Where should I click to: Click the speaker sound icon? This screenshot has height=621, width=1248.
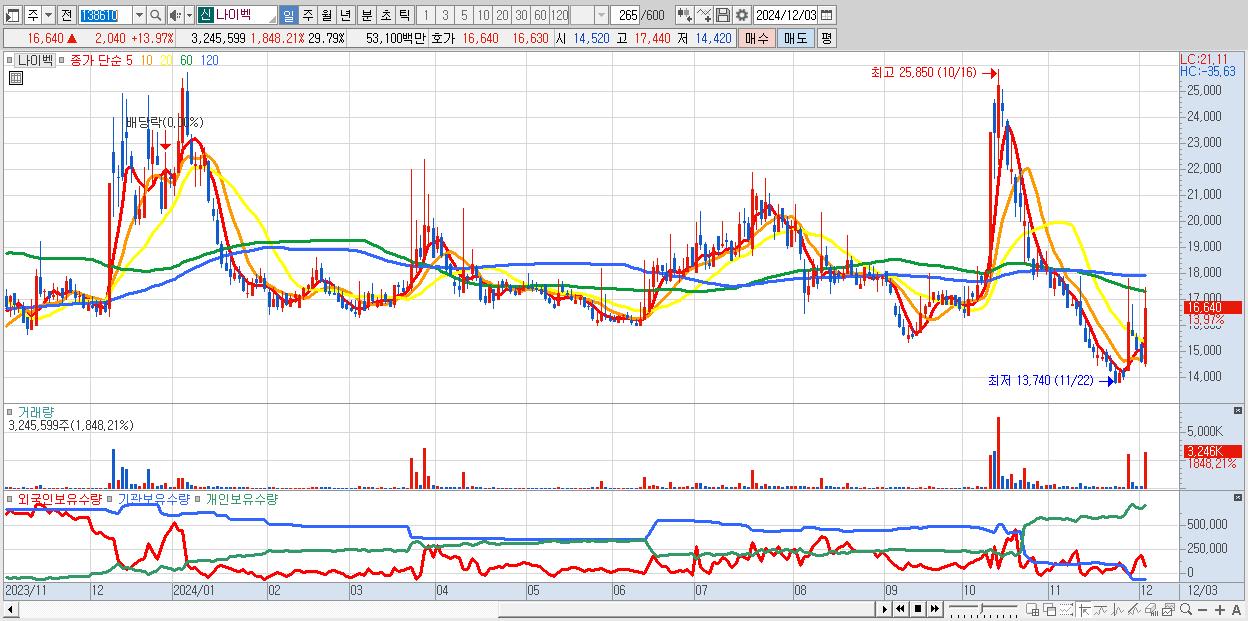(x=175, y=15)
